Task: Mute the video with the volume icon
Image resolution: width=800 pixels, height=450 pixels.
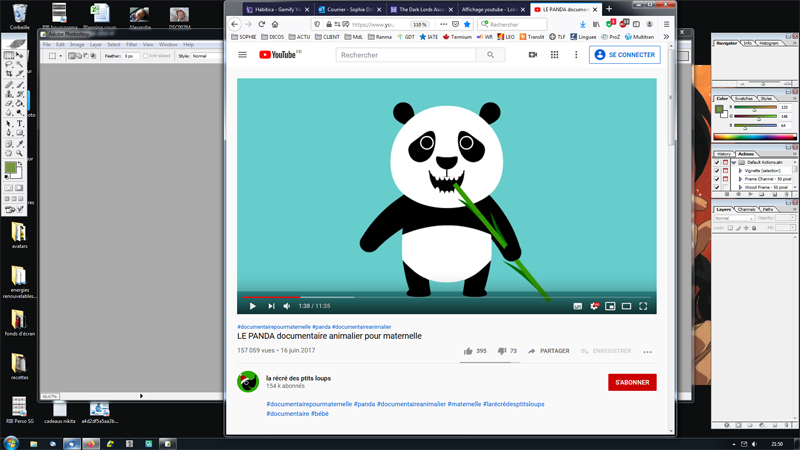Action: click(x=287, y=306)
